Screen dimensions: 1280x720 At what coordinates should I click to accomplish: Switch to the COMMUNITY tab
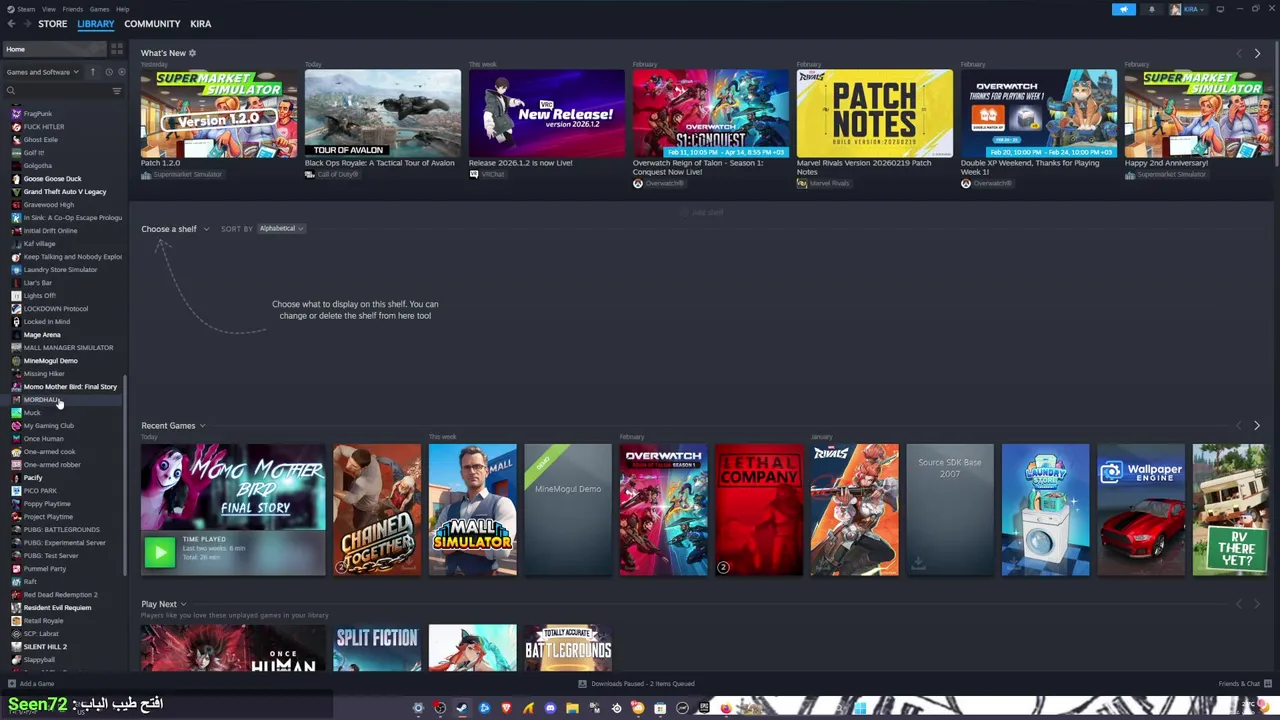(152, 23)
